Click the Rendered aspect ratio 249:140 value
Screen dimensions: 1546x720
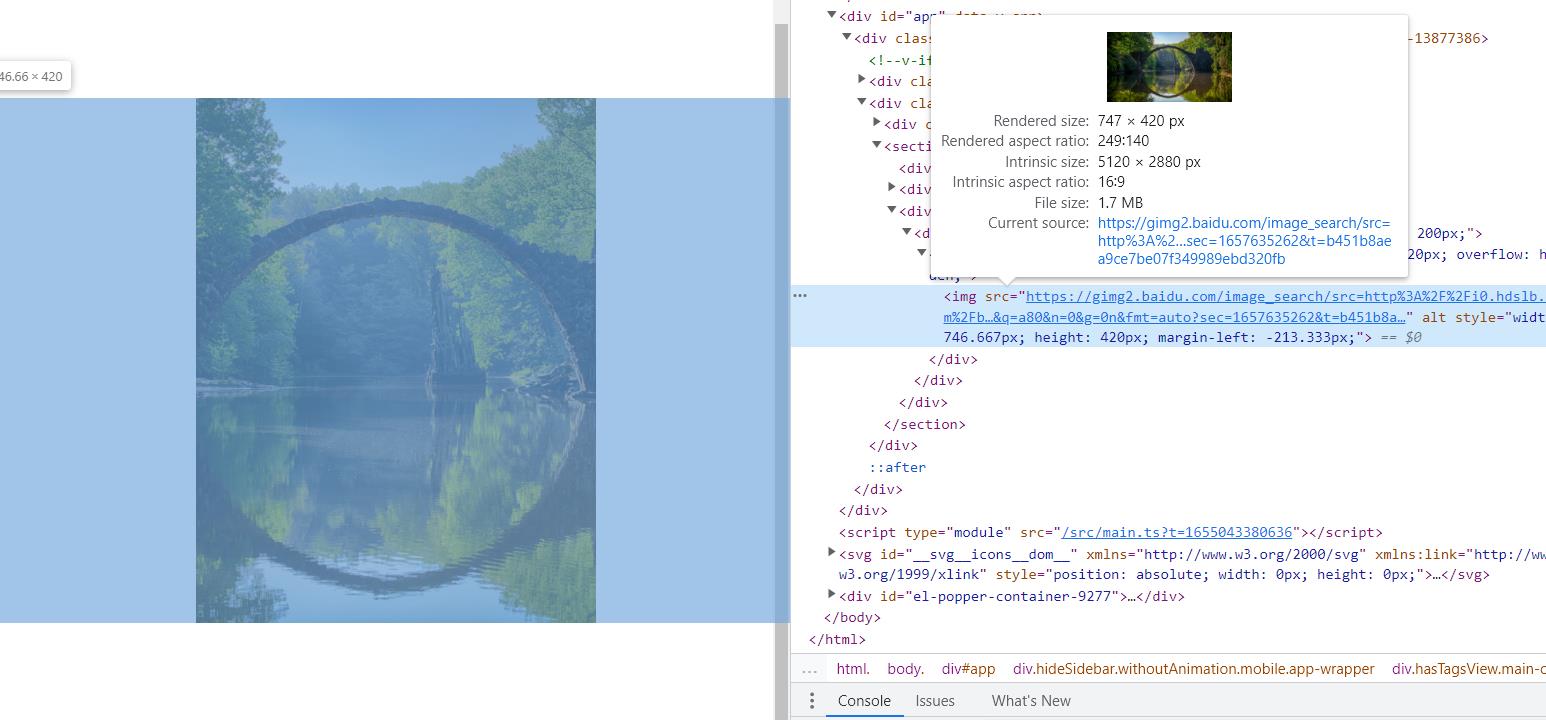click(x=1123, y=141)
